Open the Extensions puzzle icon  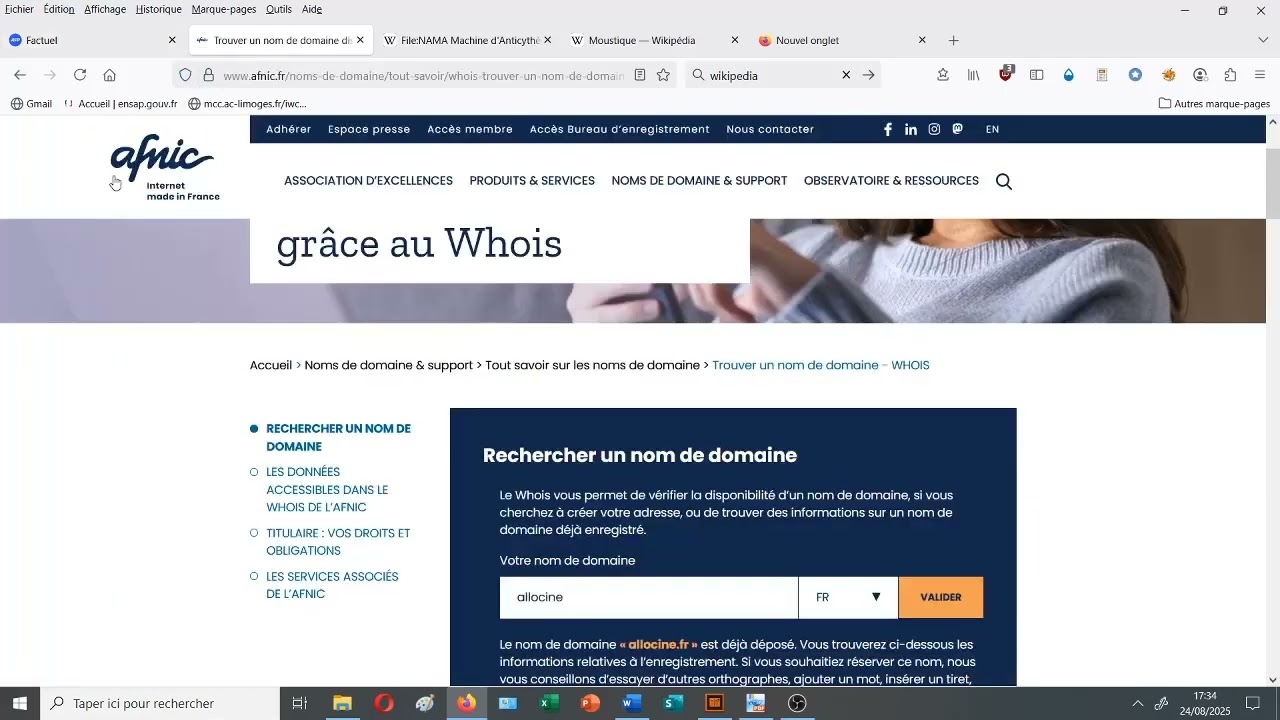[1231, 75]
